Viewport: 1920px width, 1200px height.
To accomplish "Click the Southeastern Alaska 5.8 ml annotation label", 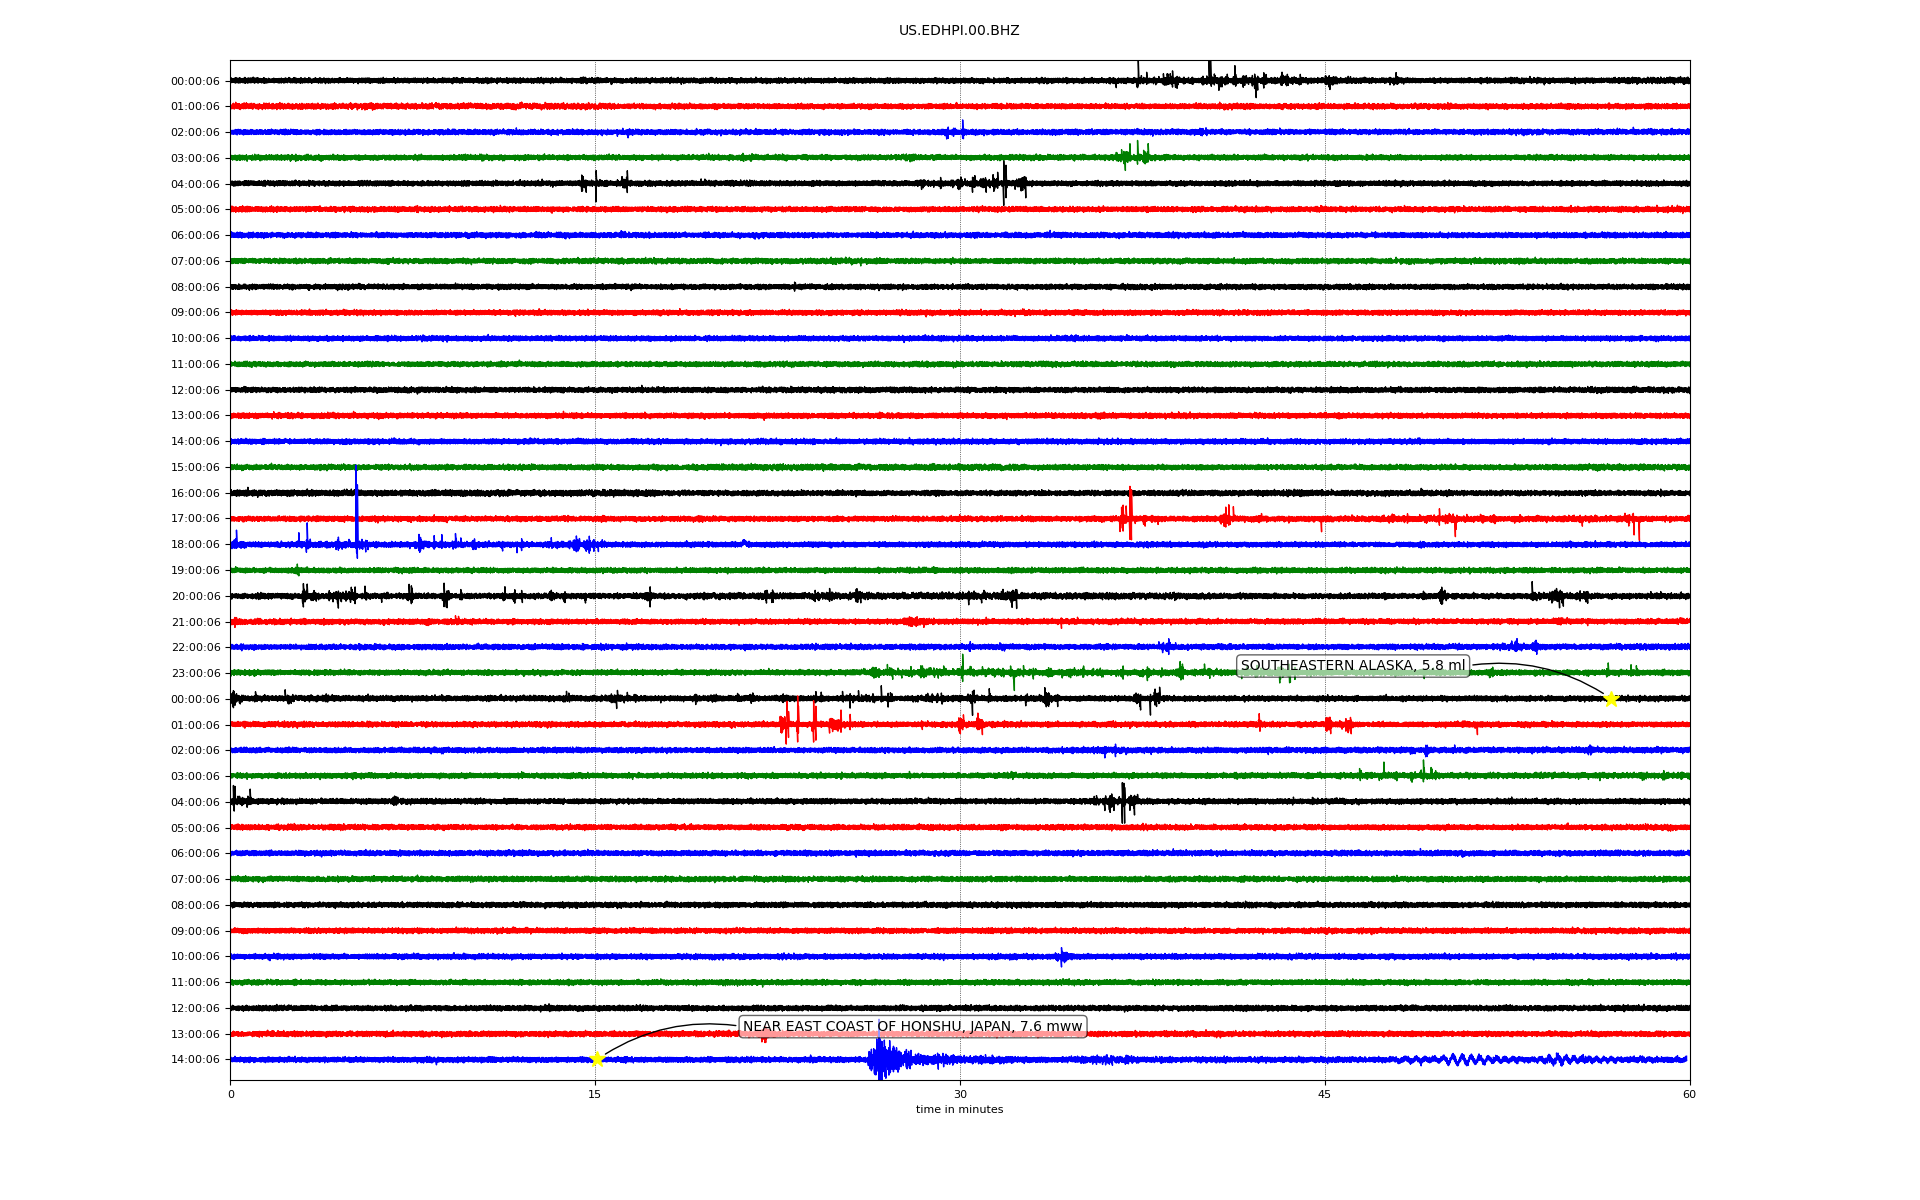I will (x=1352, y=666).
